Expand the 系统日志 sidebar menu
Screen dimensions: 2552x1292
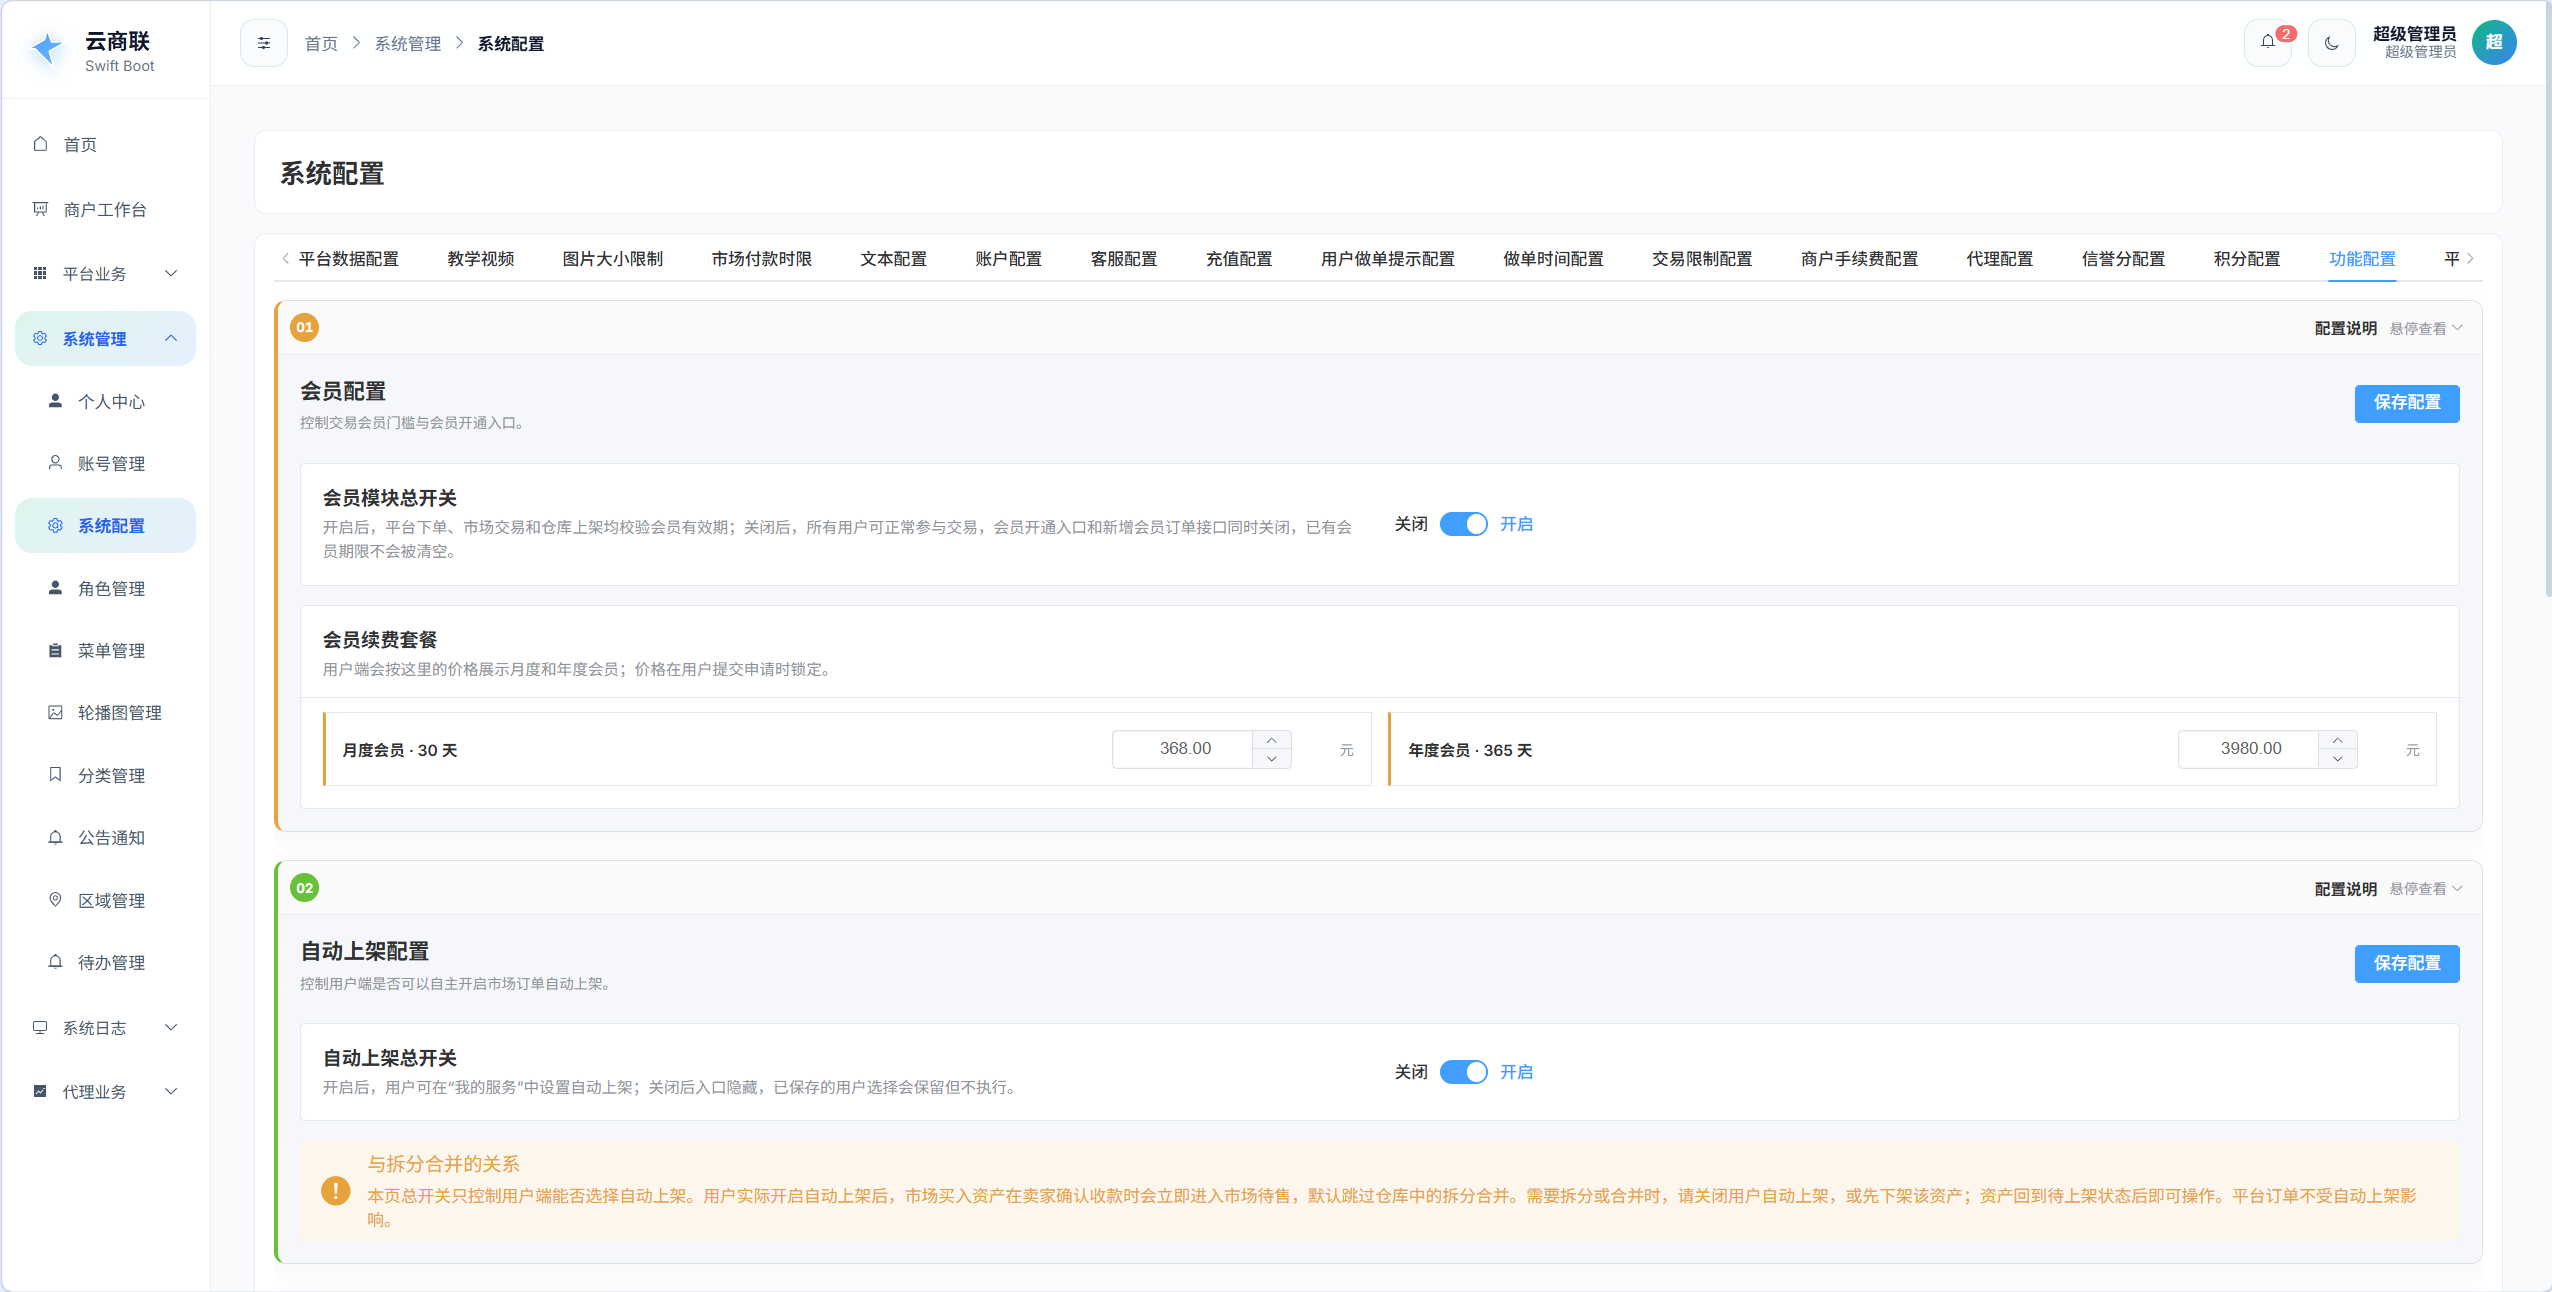click(105, 1027)
